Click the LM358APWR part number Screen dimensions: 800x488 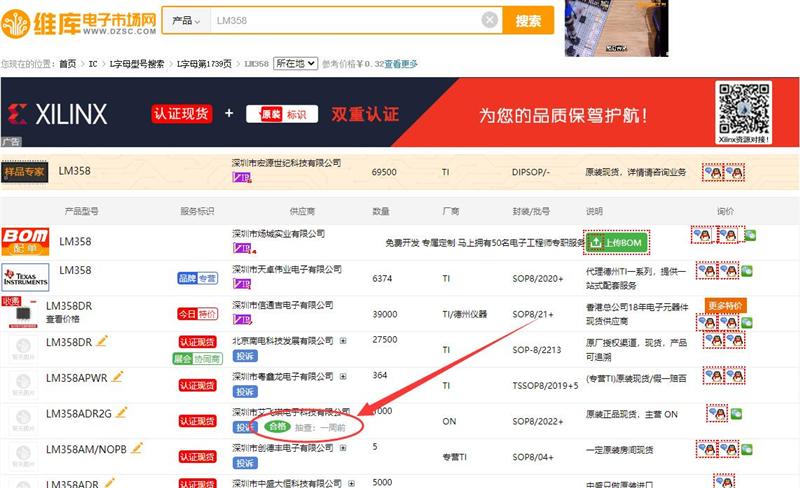point(77,378)
